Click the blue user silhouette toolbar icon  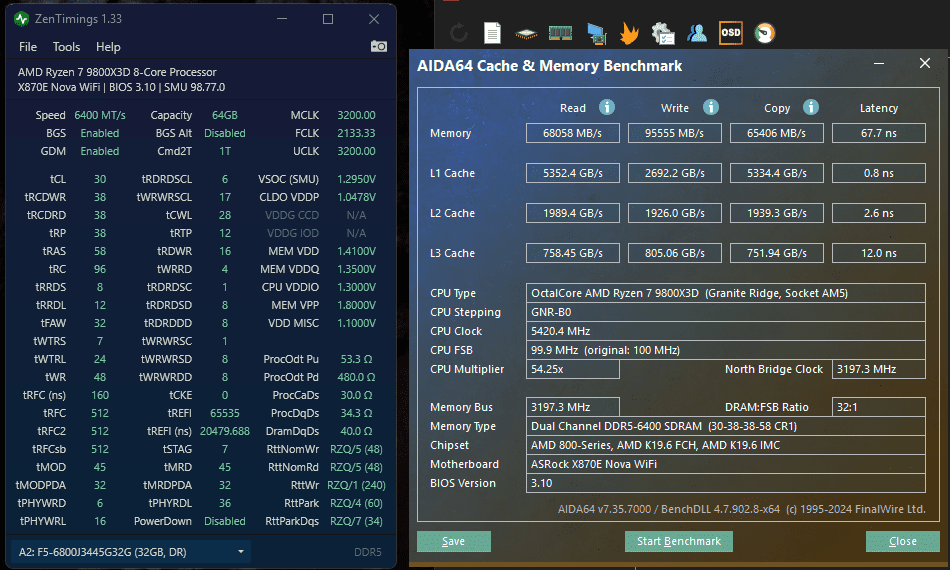pos(697,33)
